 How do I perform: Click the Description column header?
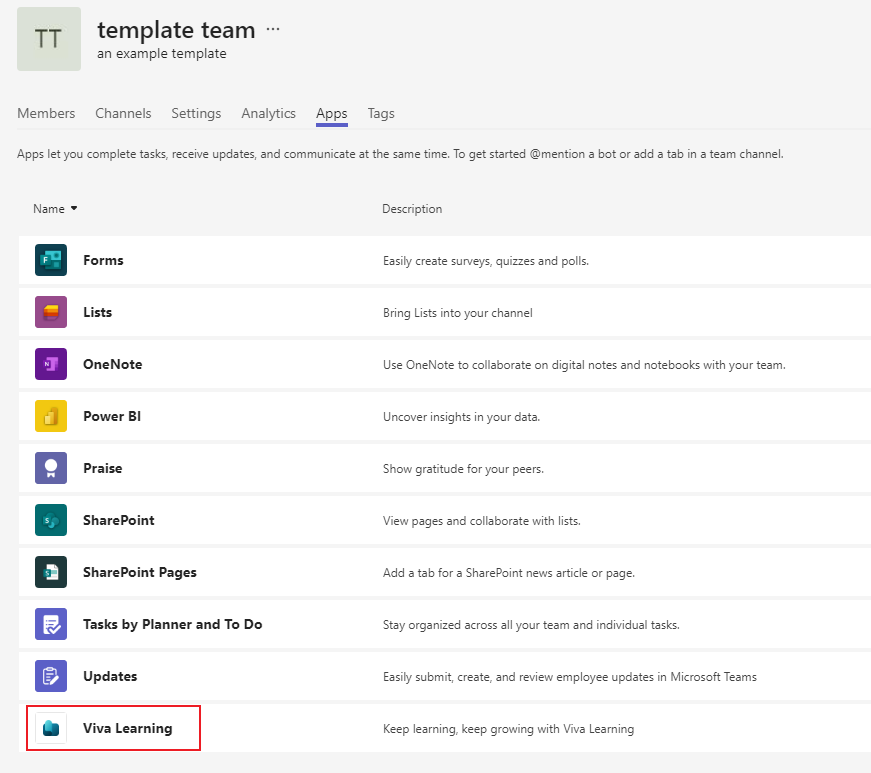[x=412, y=209]
